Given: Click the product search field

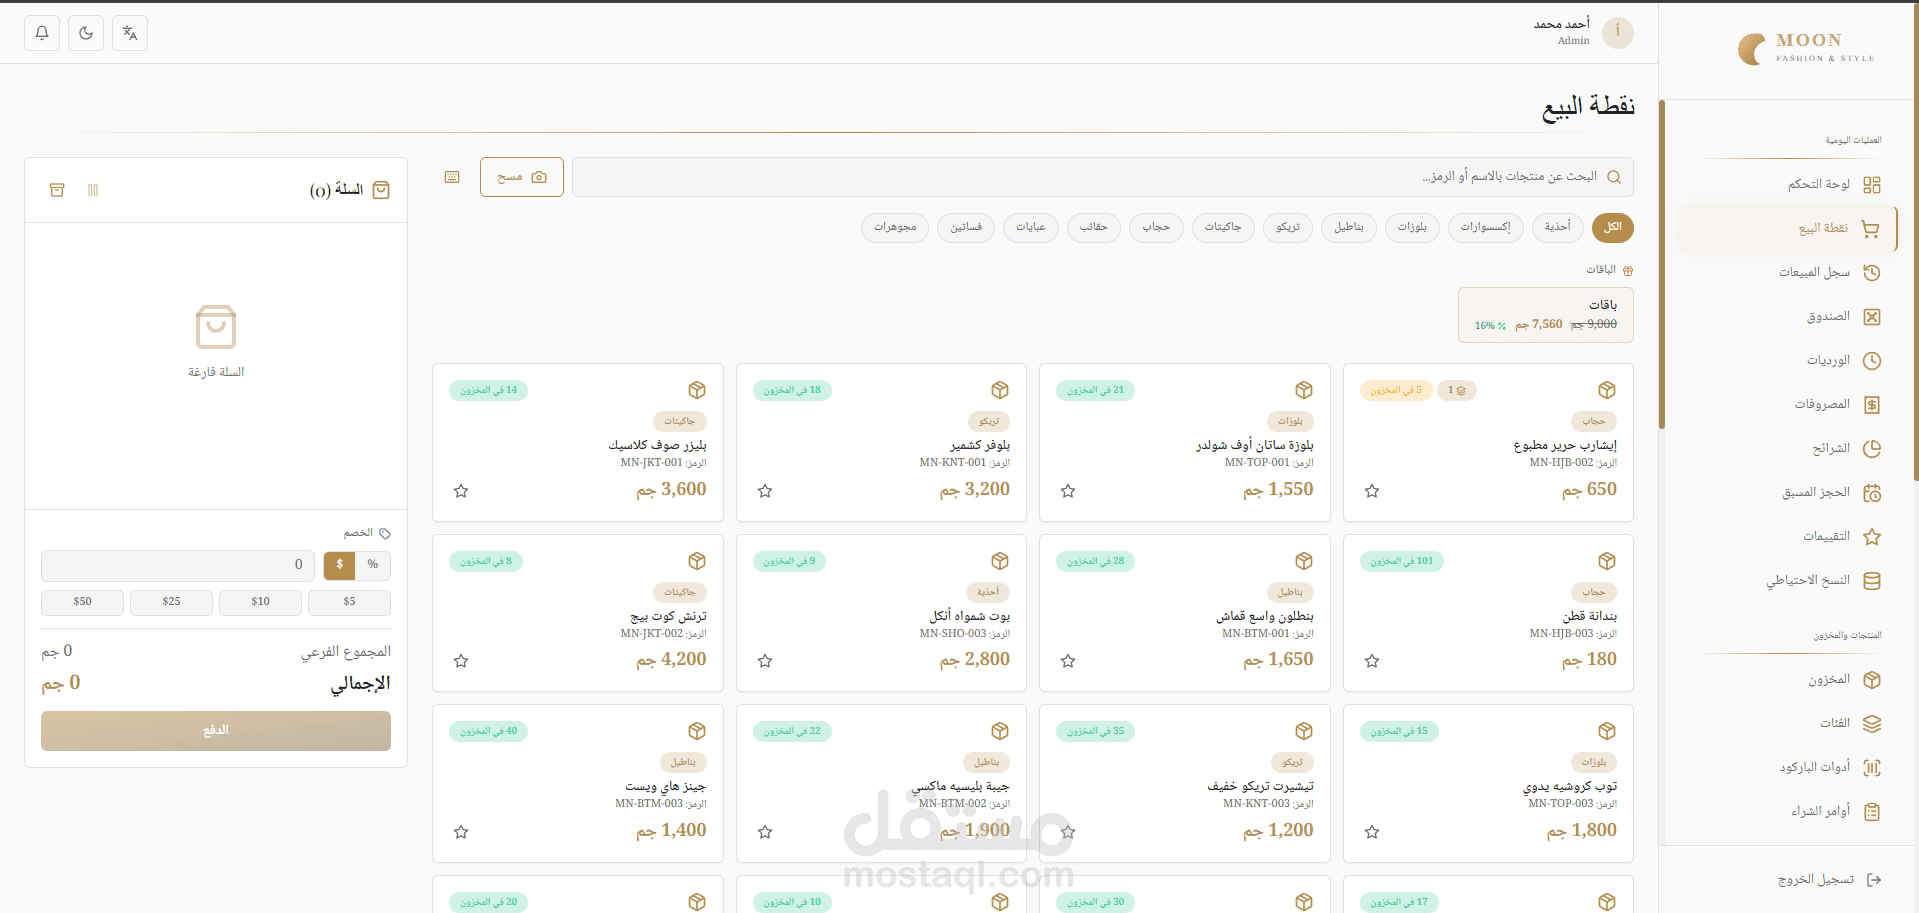Looking at the screenshot, I should coord(1102,177).
